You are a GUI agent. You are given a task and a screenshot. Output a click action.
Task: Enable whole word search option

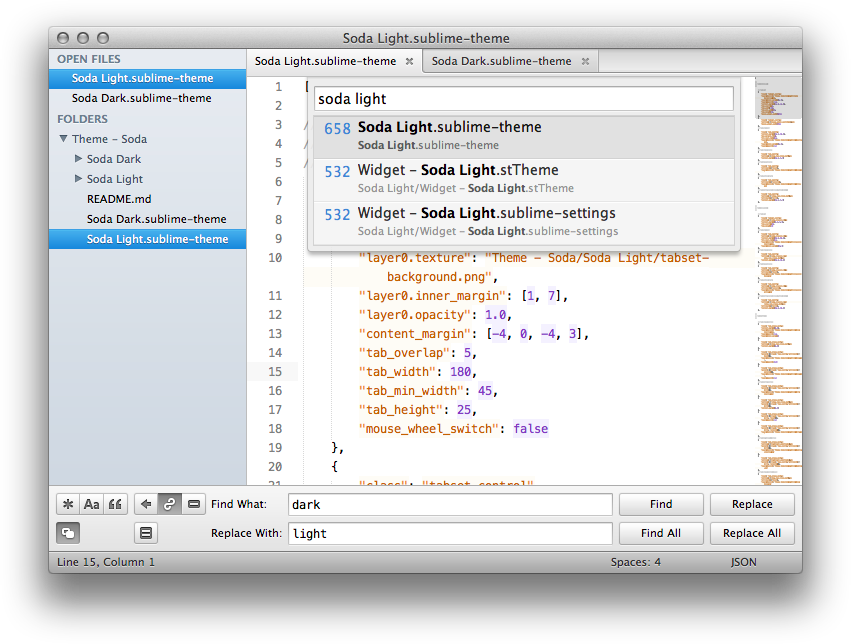[116, 504]
